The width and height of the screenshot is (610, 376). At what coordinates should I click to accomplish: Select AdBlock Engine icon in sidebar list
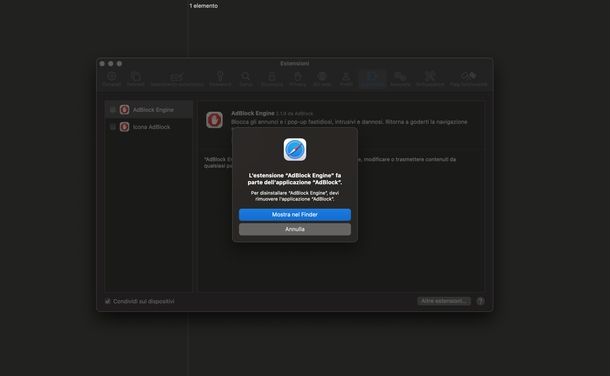(124, 110)
